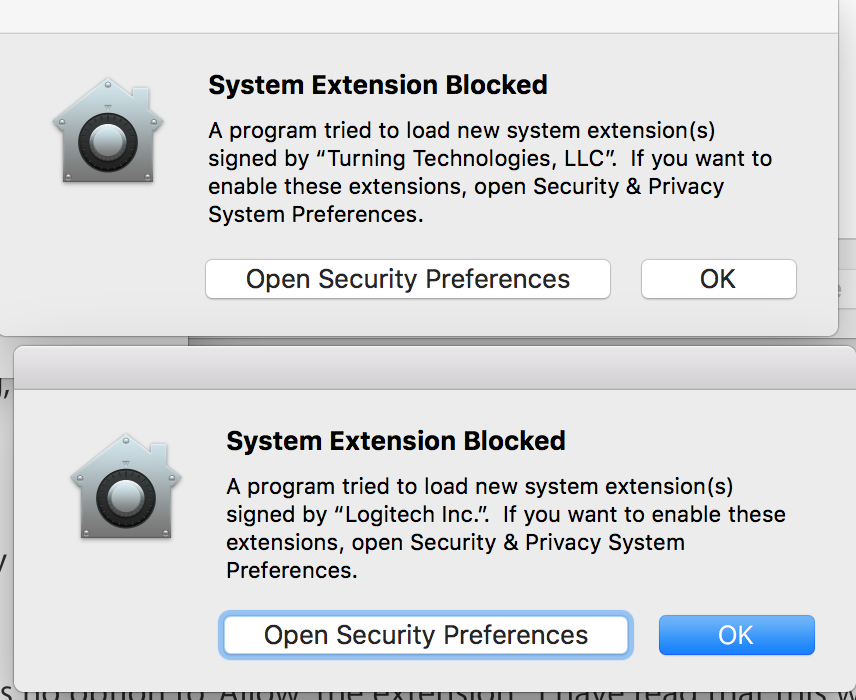Screen dimensions: 856x700
Task: Click the Logitech dialog's "System Extension Blocked" heading
Action: [396, 441]
